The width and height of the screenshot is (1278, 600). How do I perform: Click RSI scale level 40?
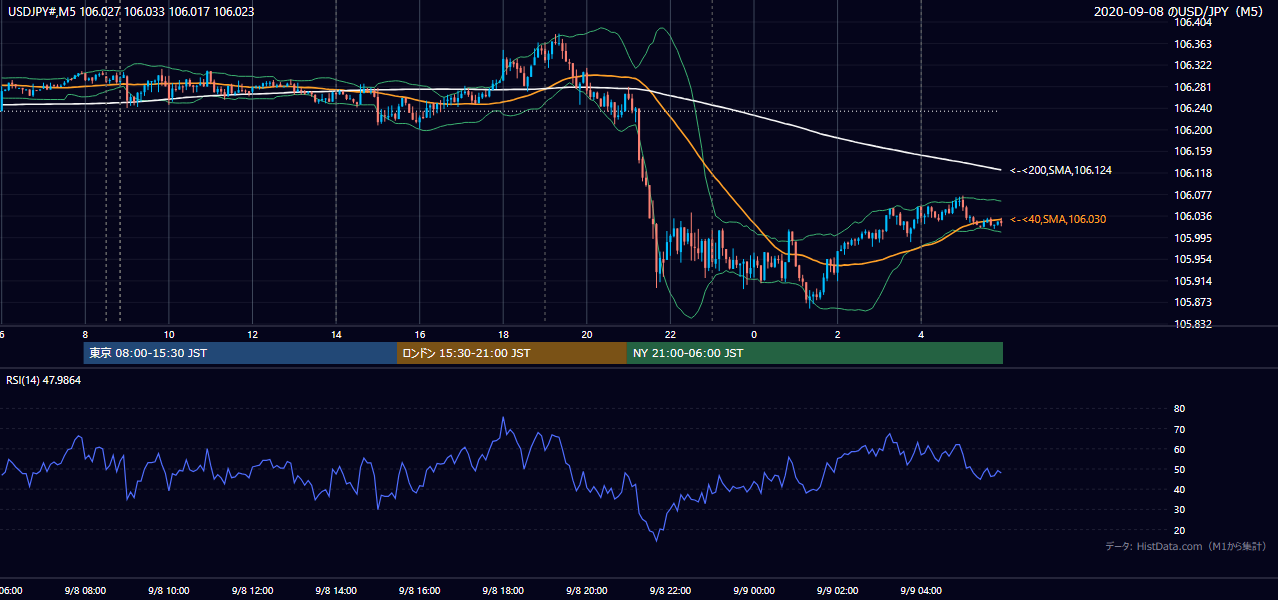click(1179, 489)
